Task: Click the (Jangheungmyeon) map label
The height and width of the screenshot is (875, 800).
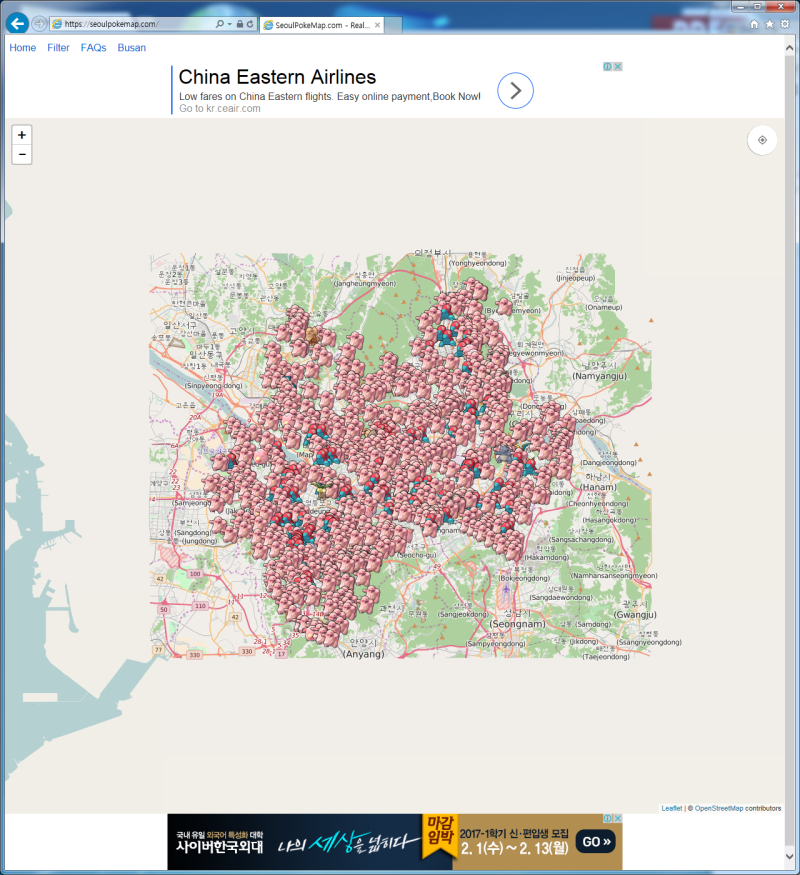Action: (x=365, y=283)
